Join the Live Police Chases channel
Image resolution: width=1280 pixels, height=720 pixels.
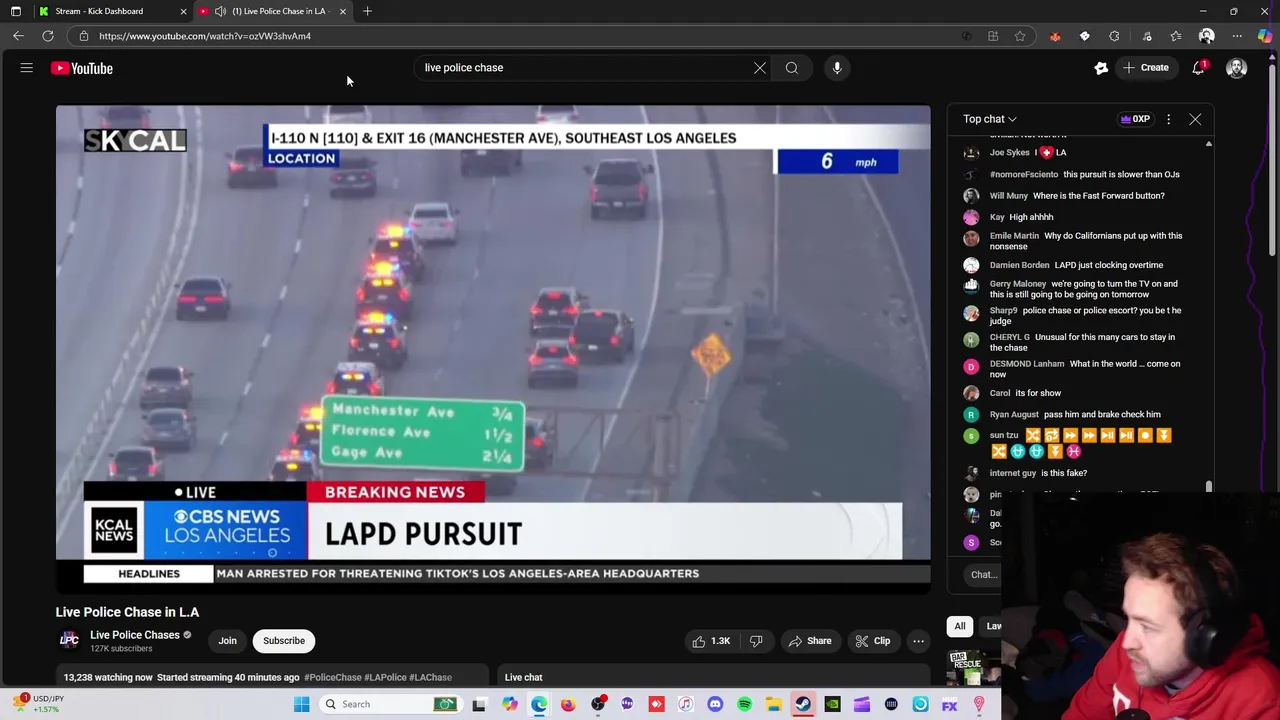228,641
